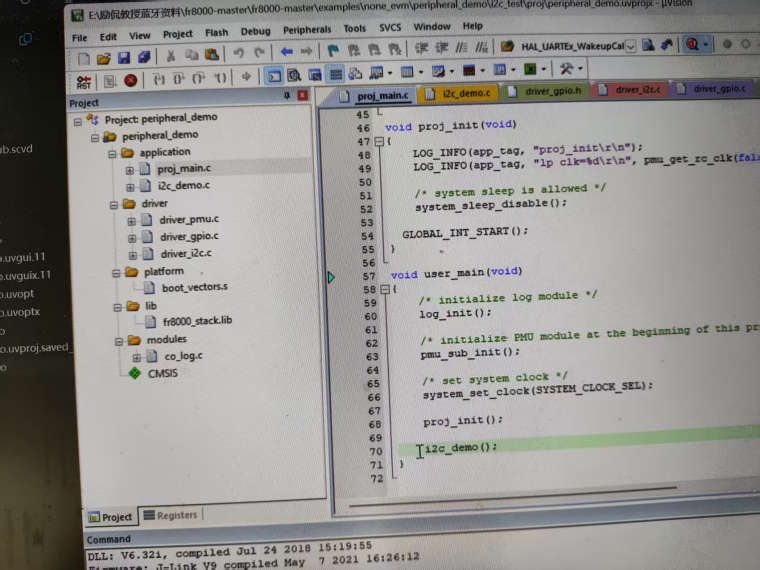Select fr8000_stack.lib in the project tree
The height and width of the screenshot is (570, 760).
(197, 321)
